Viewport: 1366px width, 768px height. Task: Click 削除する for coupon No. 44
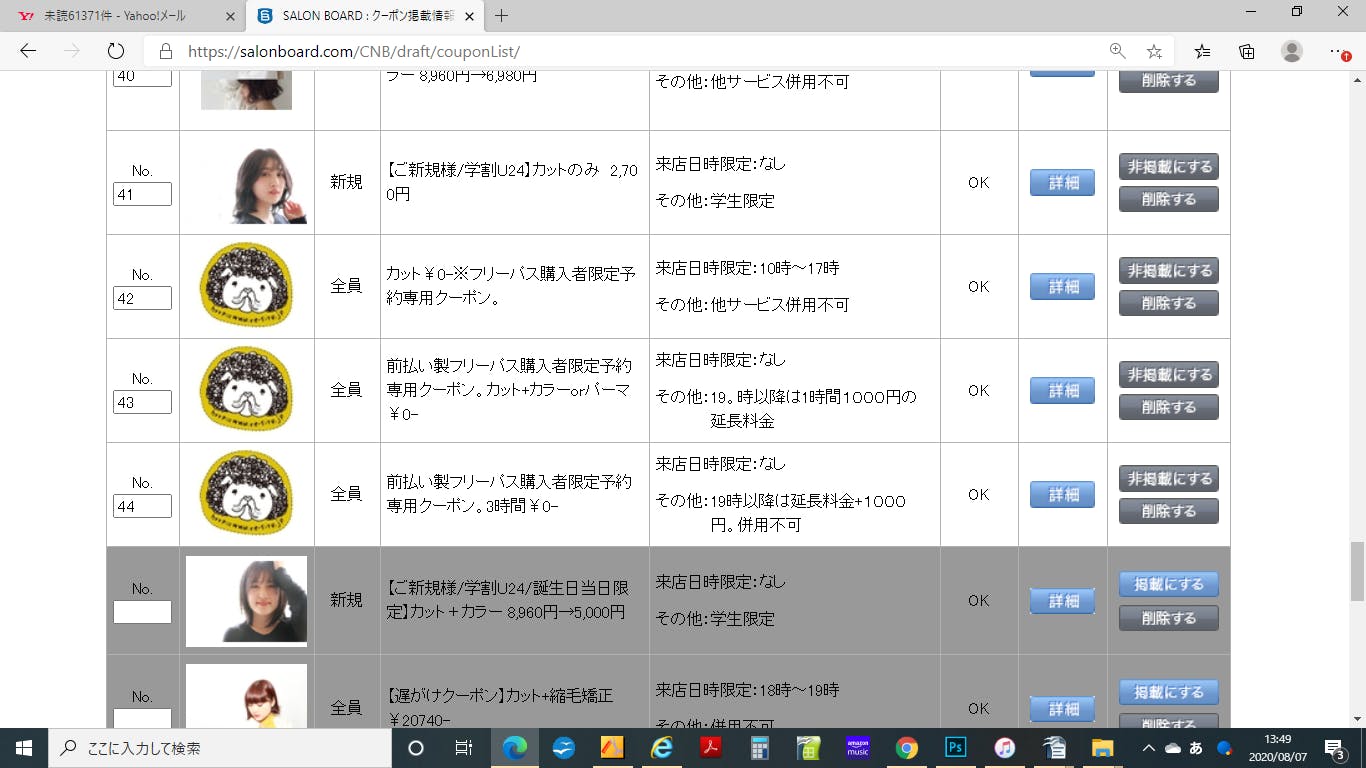tap(1168, 511)
